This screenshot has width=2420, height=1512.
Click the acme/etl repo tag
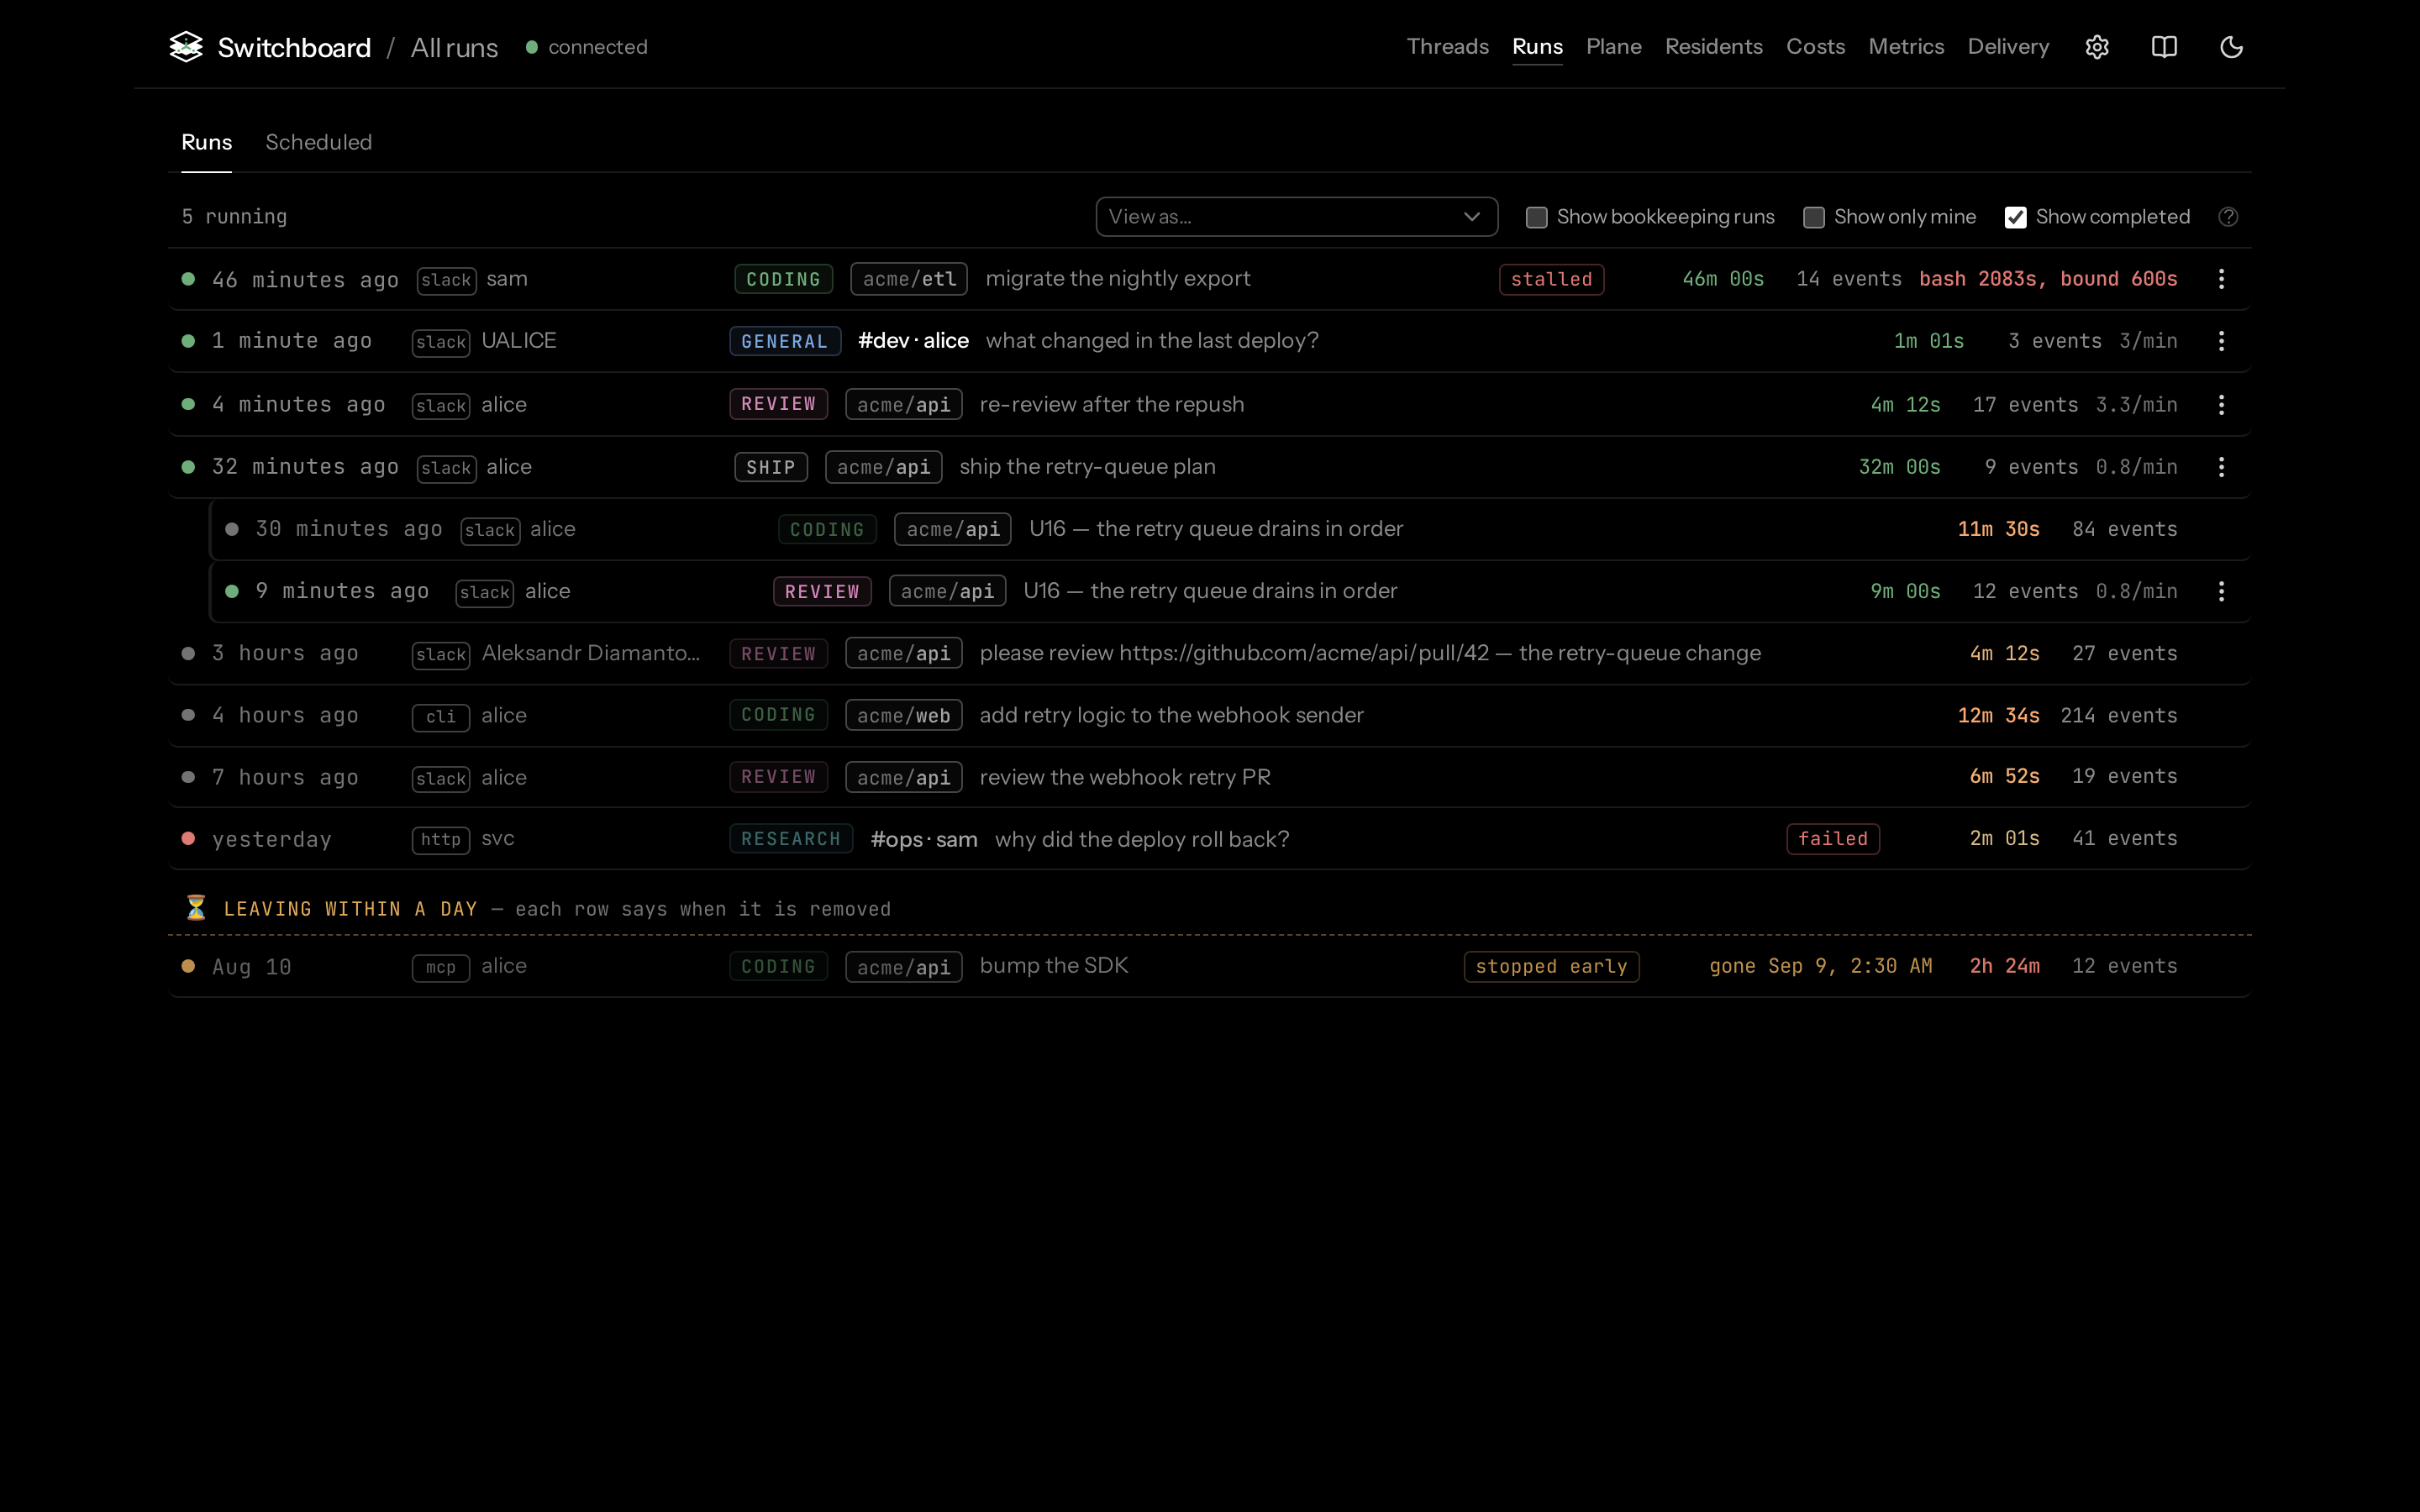click(x=908, y=279)
